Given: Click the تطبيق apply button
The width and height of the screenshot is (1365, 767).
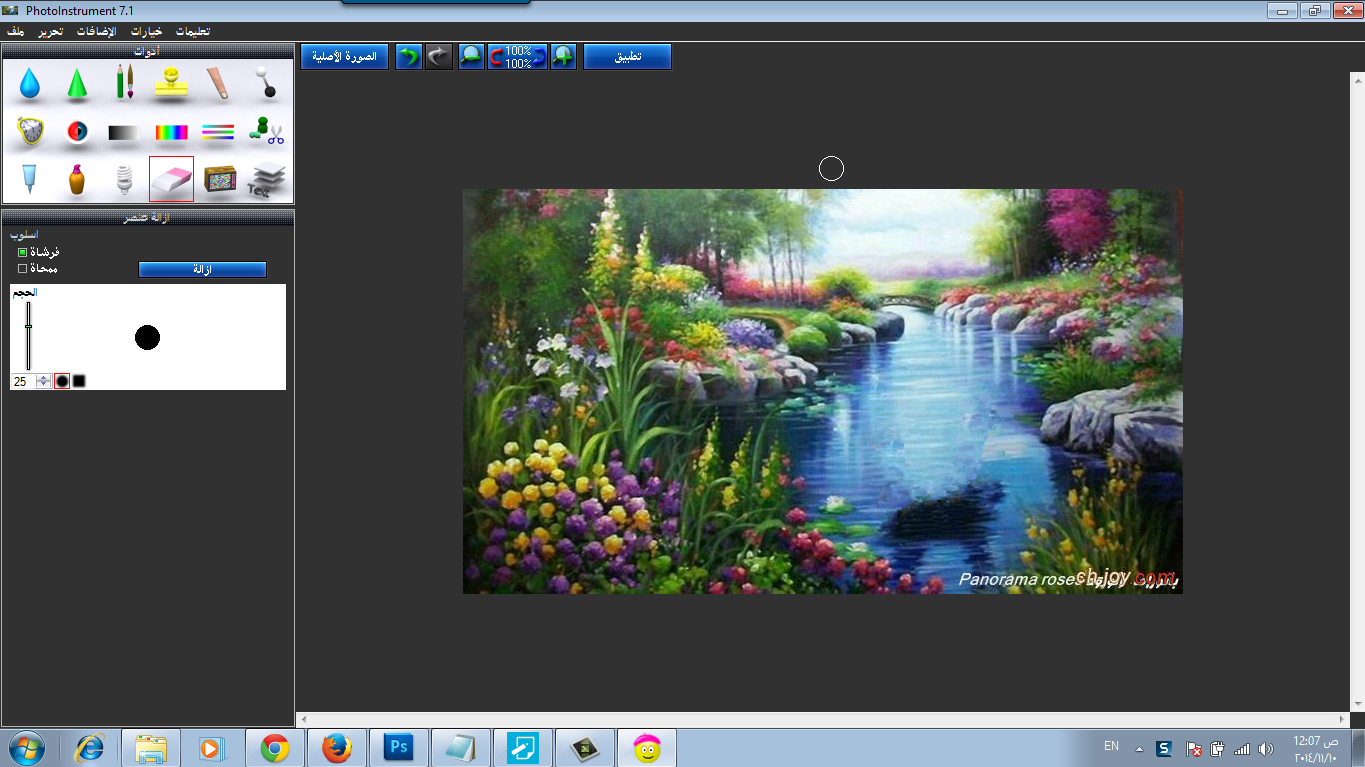Looking at the screenshot, I should [628, 56].
